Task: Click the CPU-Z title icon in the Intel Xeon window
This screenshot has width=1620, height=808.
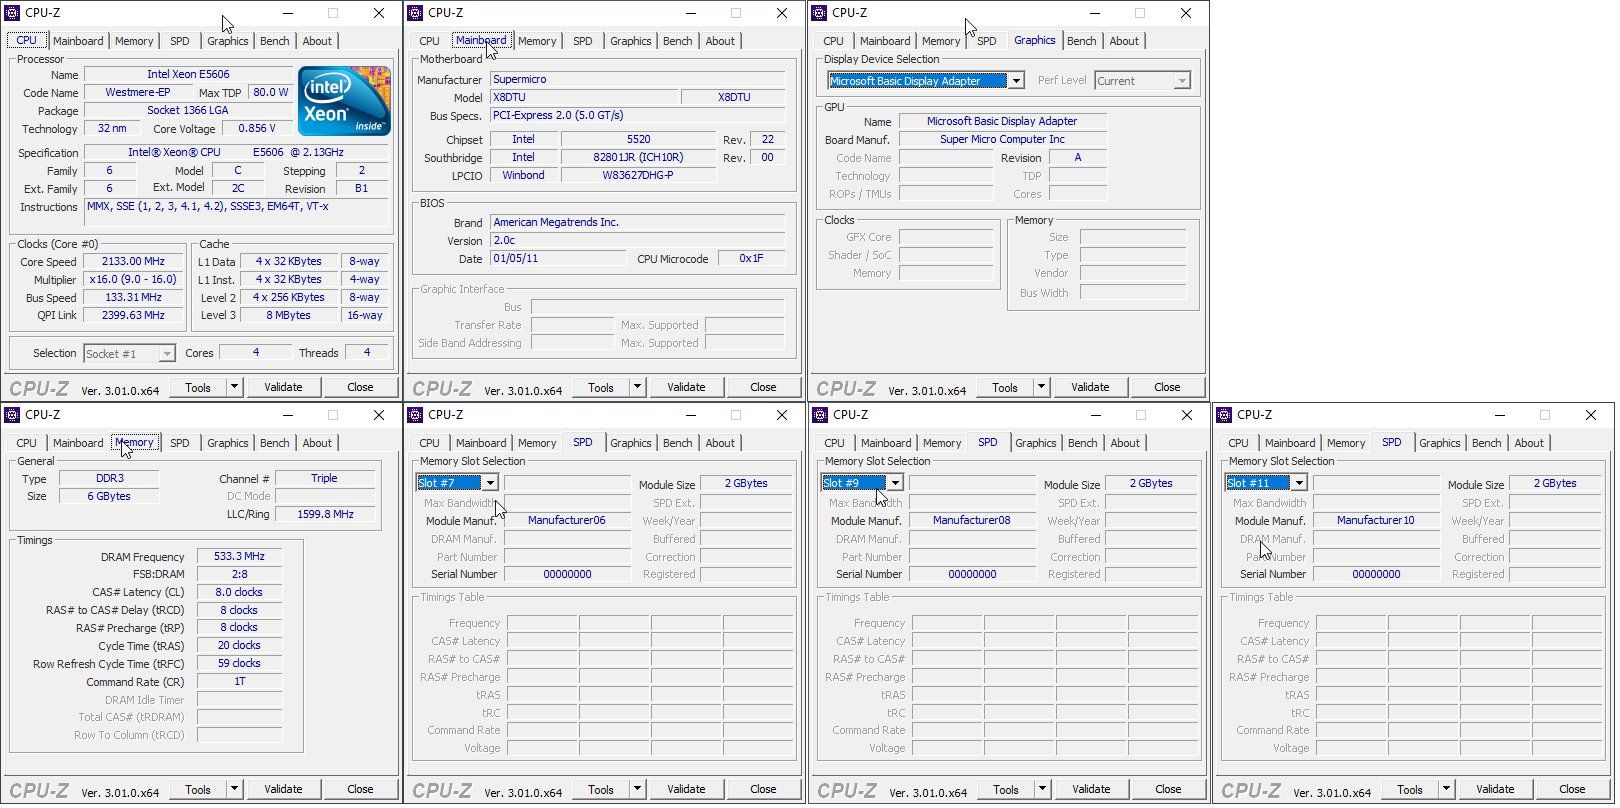Action: (12, 13)
